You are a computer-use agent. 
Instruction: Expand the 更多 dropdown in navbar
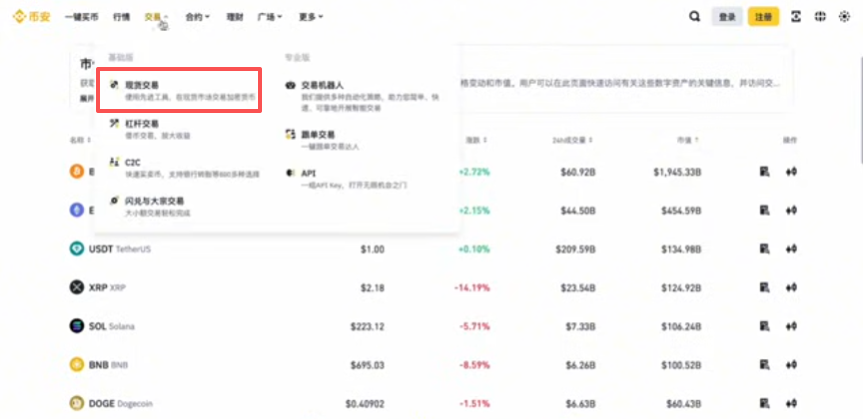point(311,17)
